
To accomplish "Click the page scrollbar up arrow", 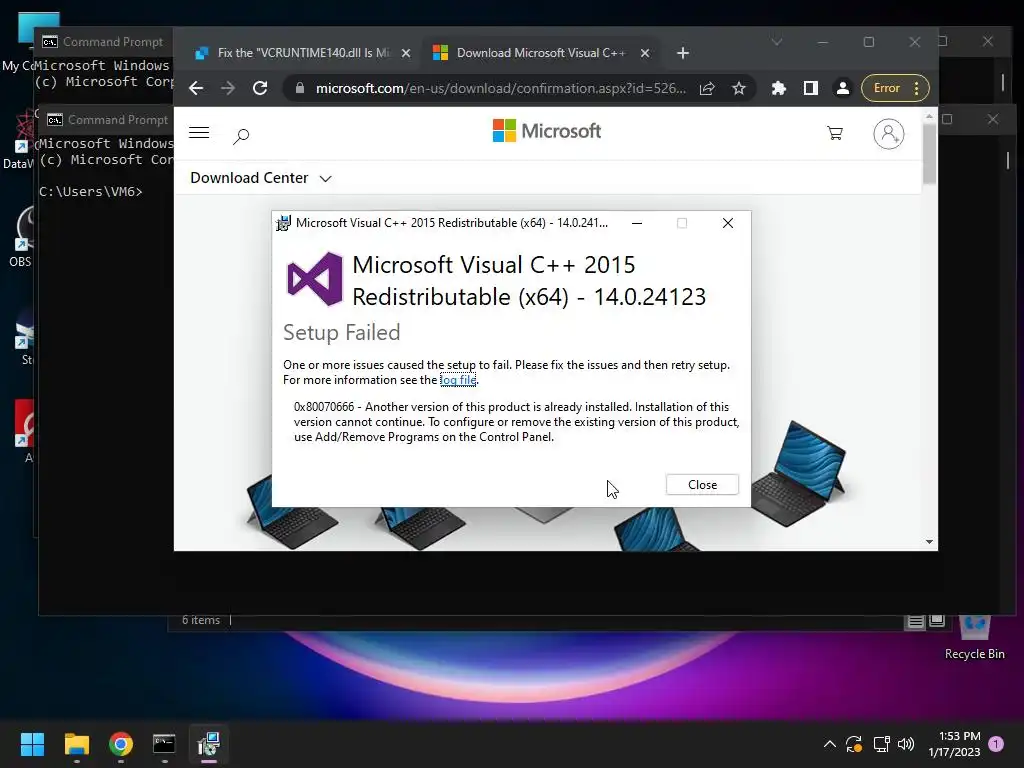I will pos(929,116).
